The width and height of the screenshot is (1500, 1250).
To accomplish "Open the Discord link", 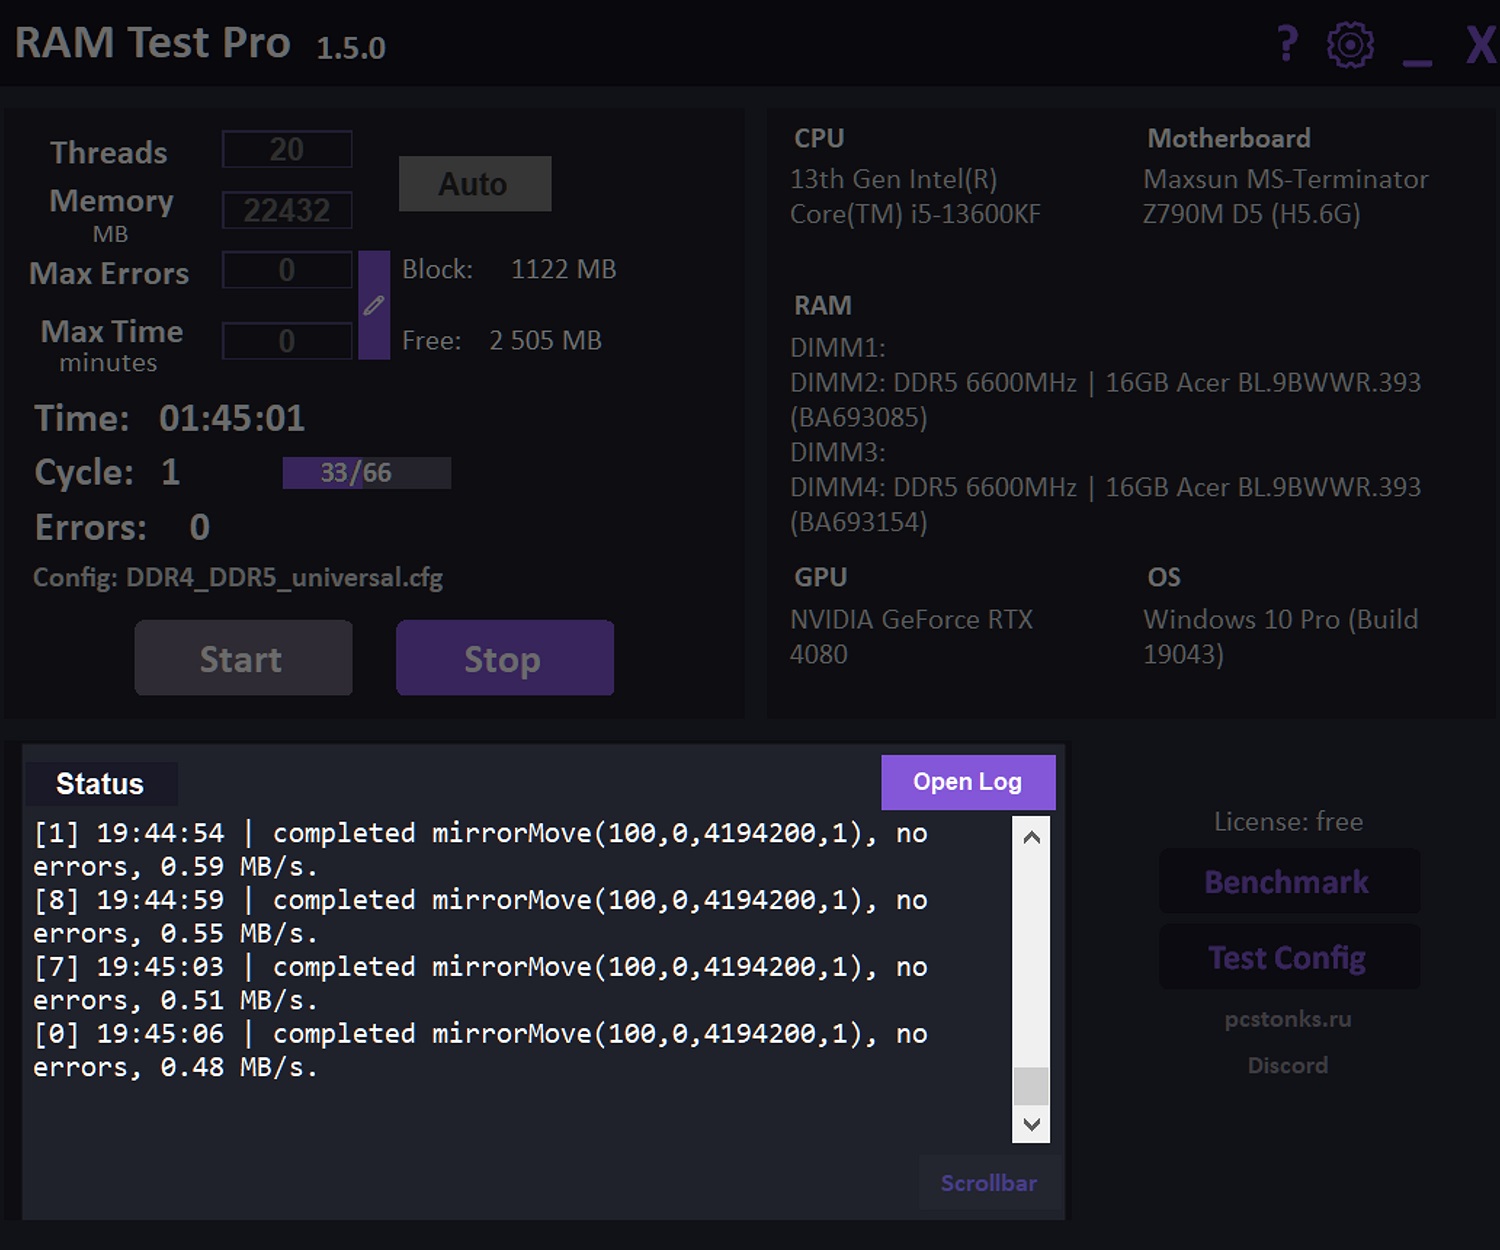I will (1288, 1066).
